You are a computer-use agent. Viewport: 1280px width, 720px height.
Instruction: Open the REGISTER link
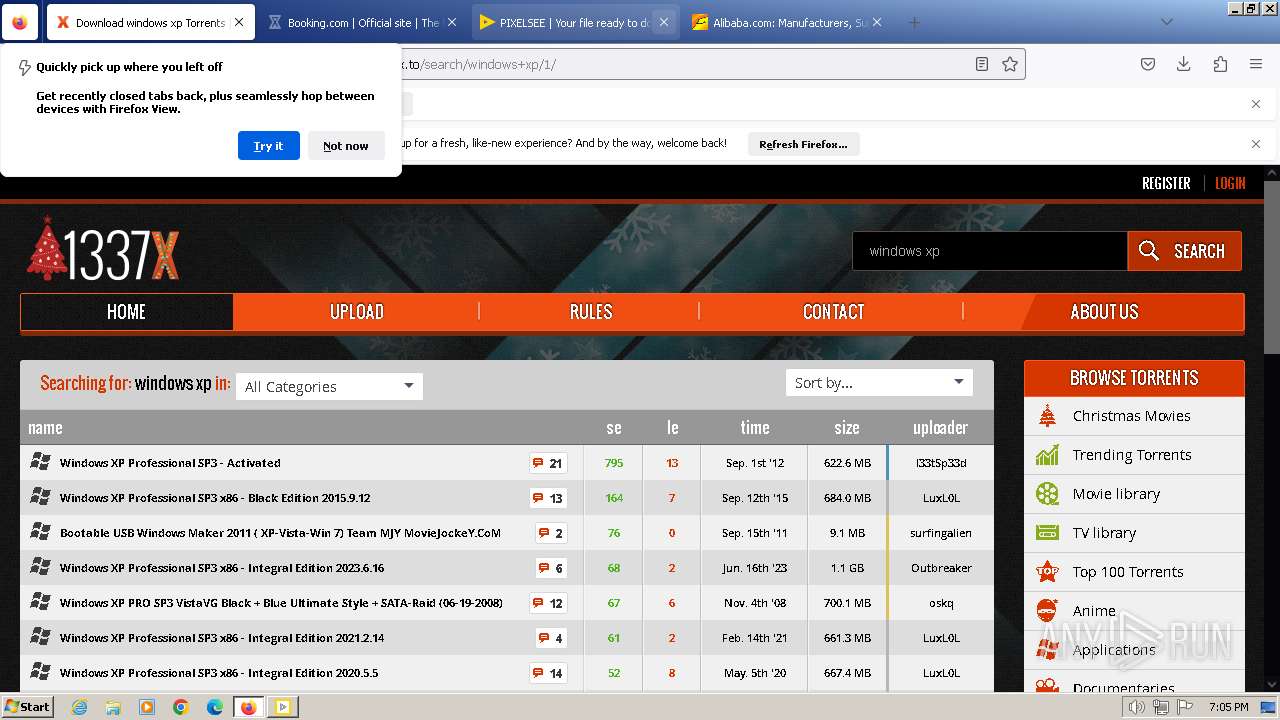point(1166,183)
